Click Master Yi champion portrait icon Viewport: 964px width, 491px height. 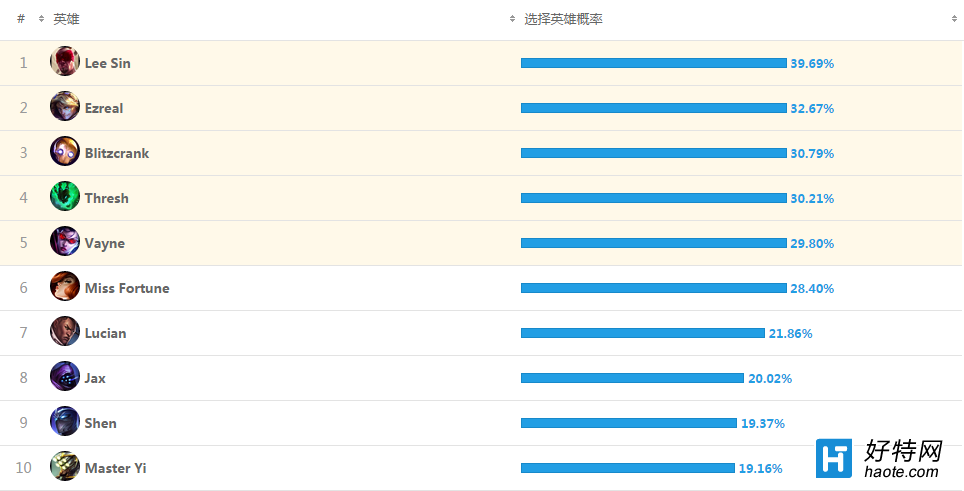(x=65, y=467)
